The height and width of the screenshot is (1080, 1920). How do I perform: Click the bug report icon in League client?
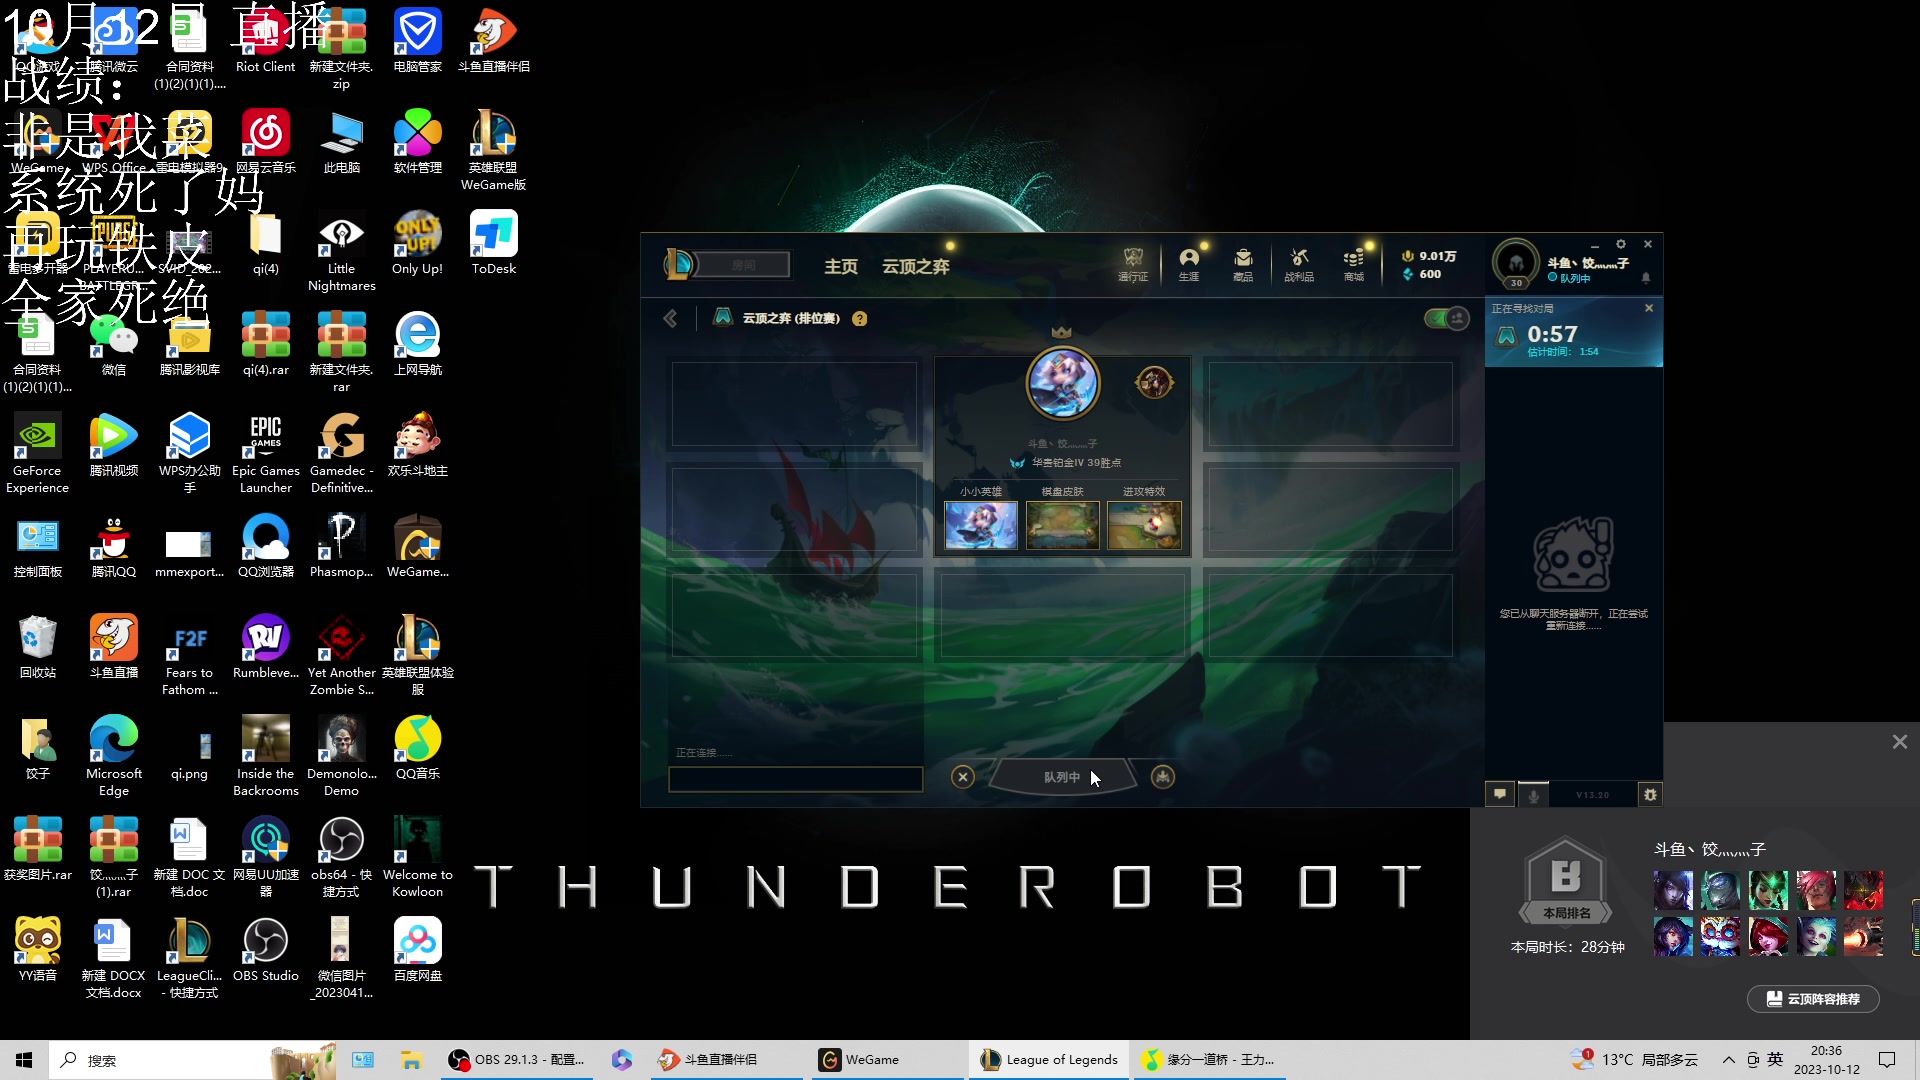1650,794
